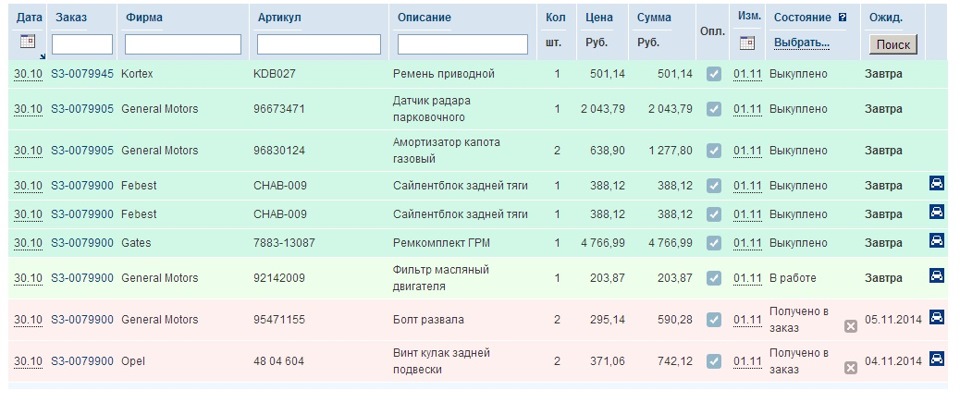This screenshot has height=402, width=960.
Task: Sort by the Фирма column header
Action: point(145,18)
